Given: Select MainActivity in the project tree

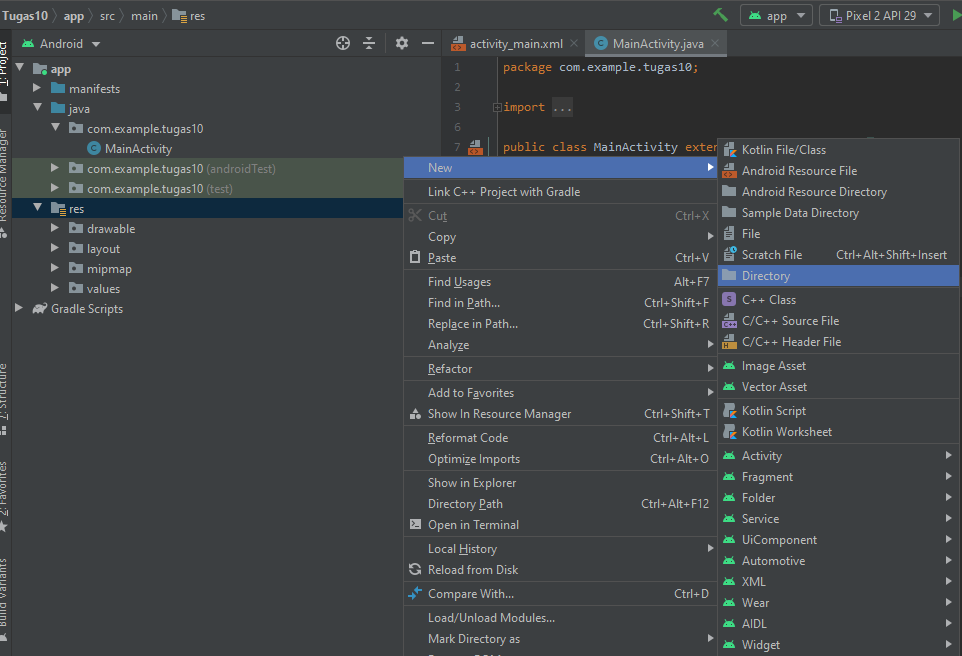Looking at the screenshot, I should point(138,149).
